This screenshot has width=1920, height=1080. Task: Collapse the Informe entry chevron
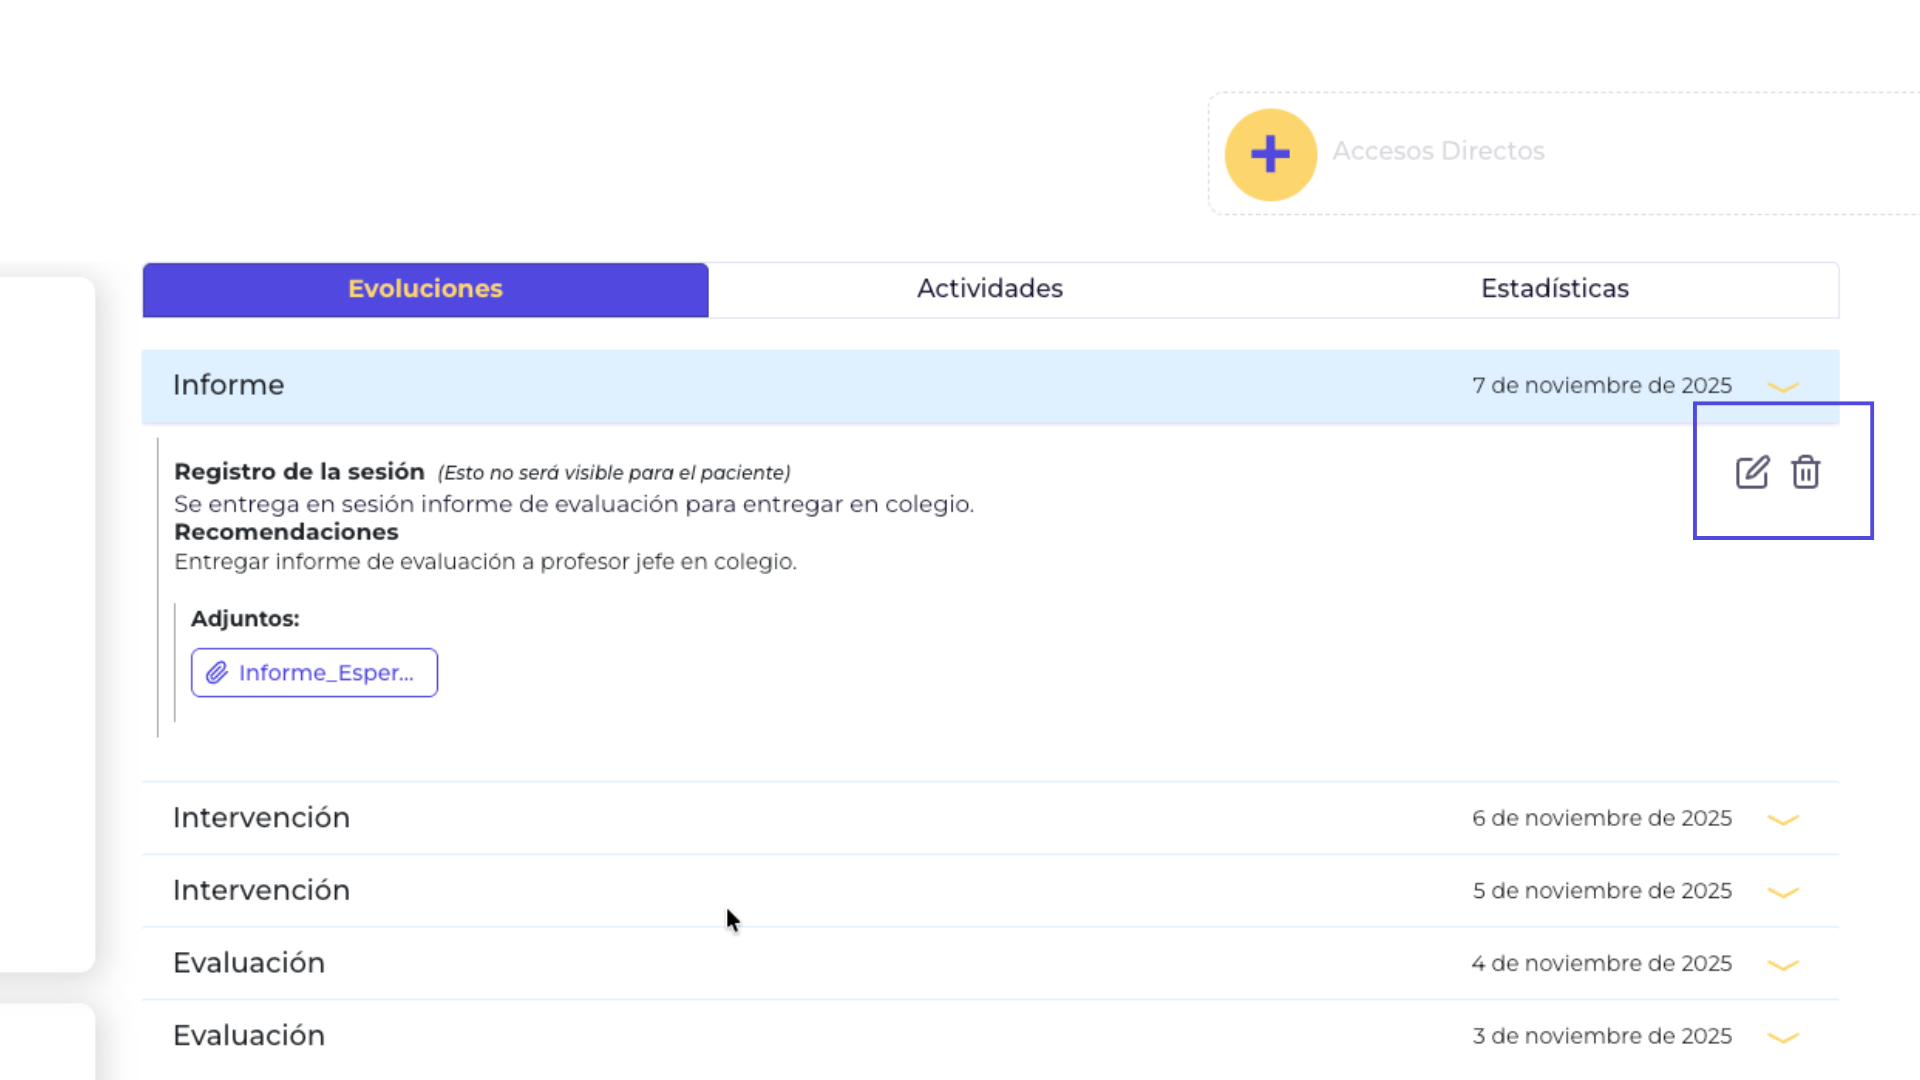[1782, 387]
